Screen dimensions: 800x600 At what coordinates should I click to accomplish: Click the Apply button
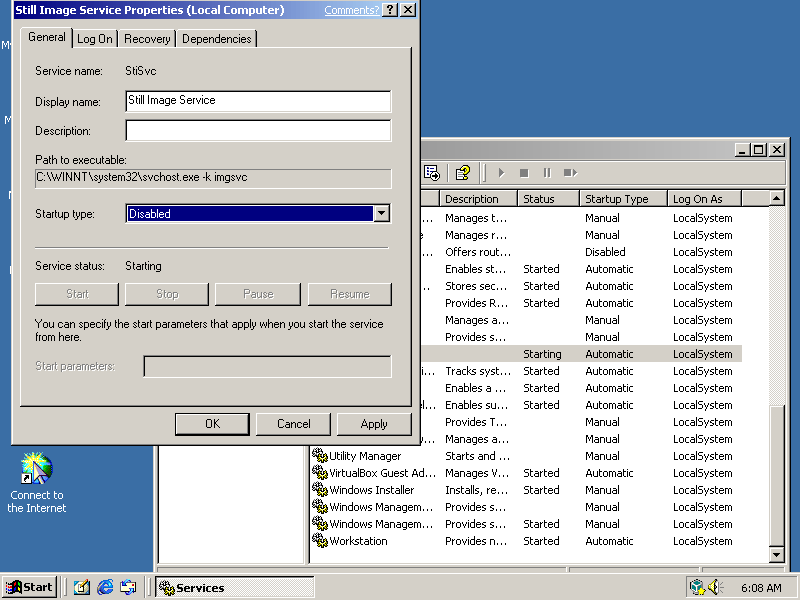374,424
